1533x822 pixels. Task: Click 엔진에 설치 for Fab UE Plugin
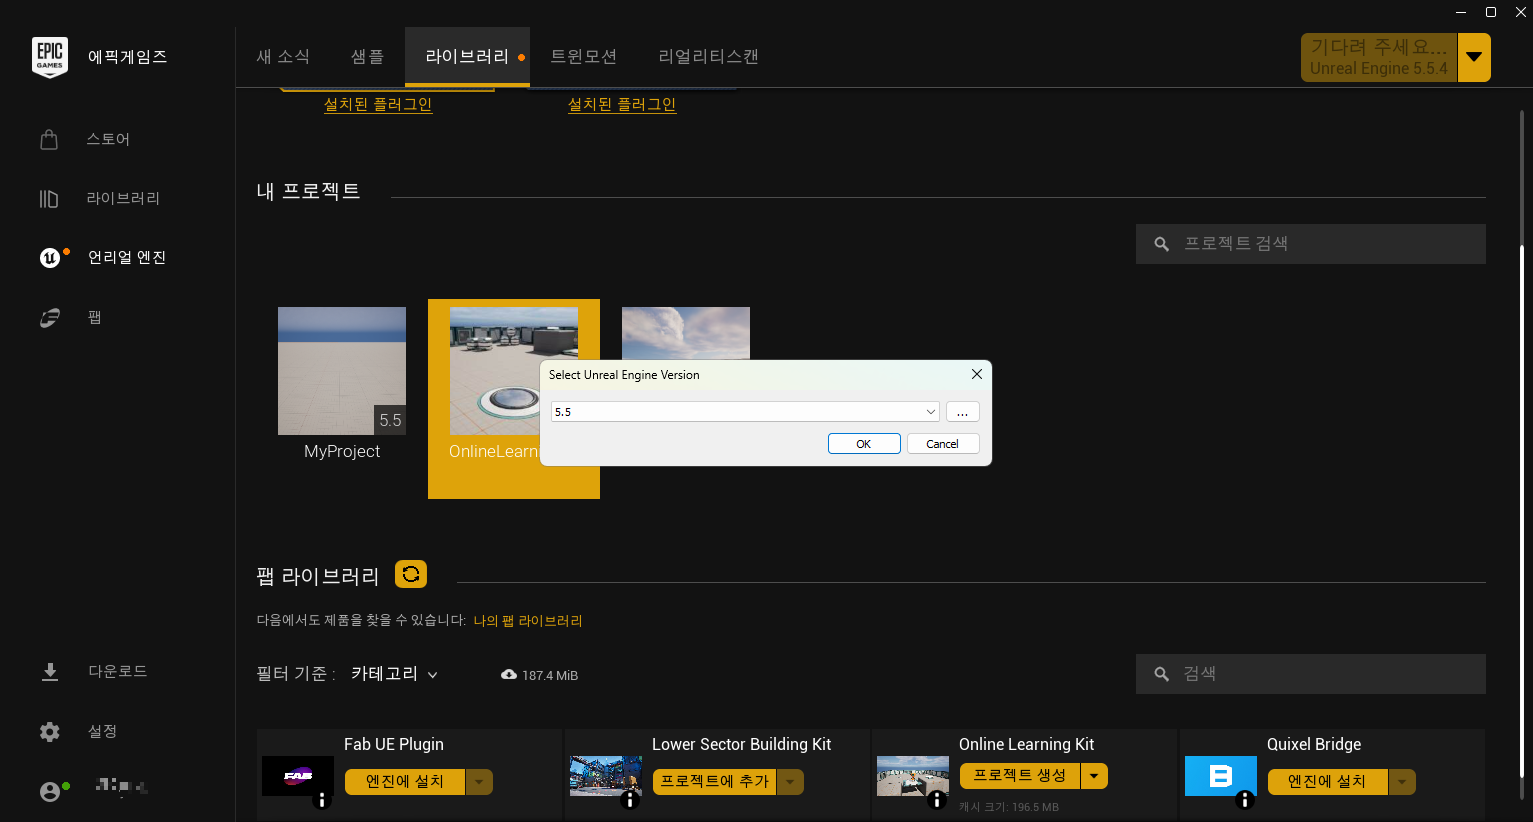tap(405, 782)
